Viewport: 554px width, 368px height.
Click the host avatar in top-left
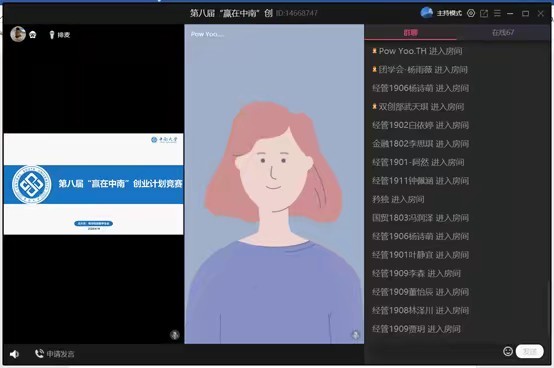coord(18,34)
